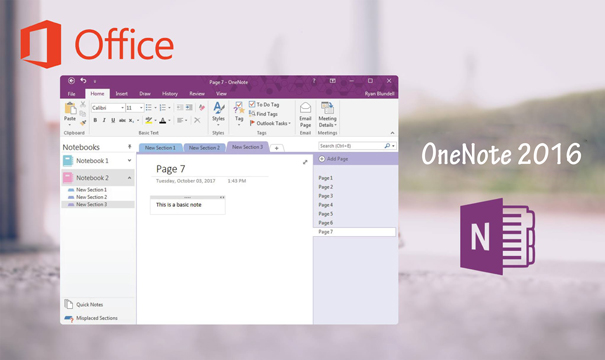The height and width of the screenshot is (360, 605).
Task: Click the search magnifier icon
Action: click(x=387, y=146)
